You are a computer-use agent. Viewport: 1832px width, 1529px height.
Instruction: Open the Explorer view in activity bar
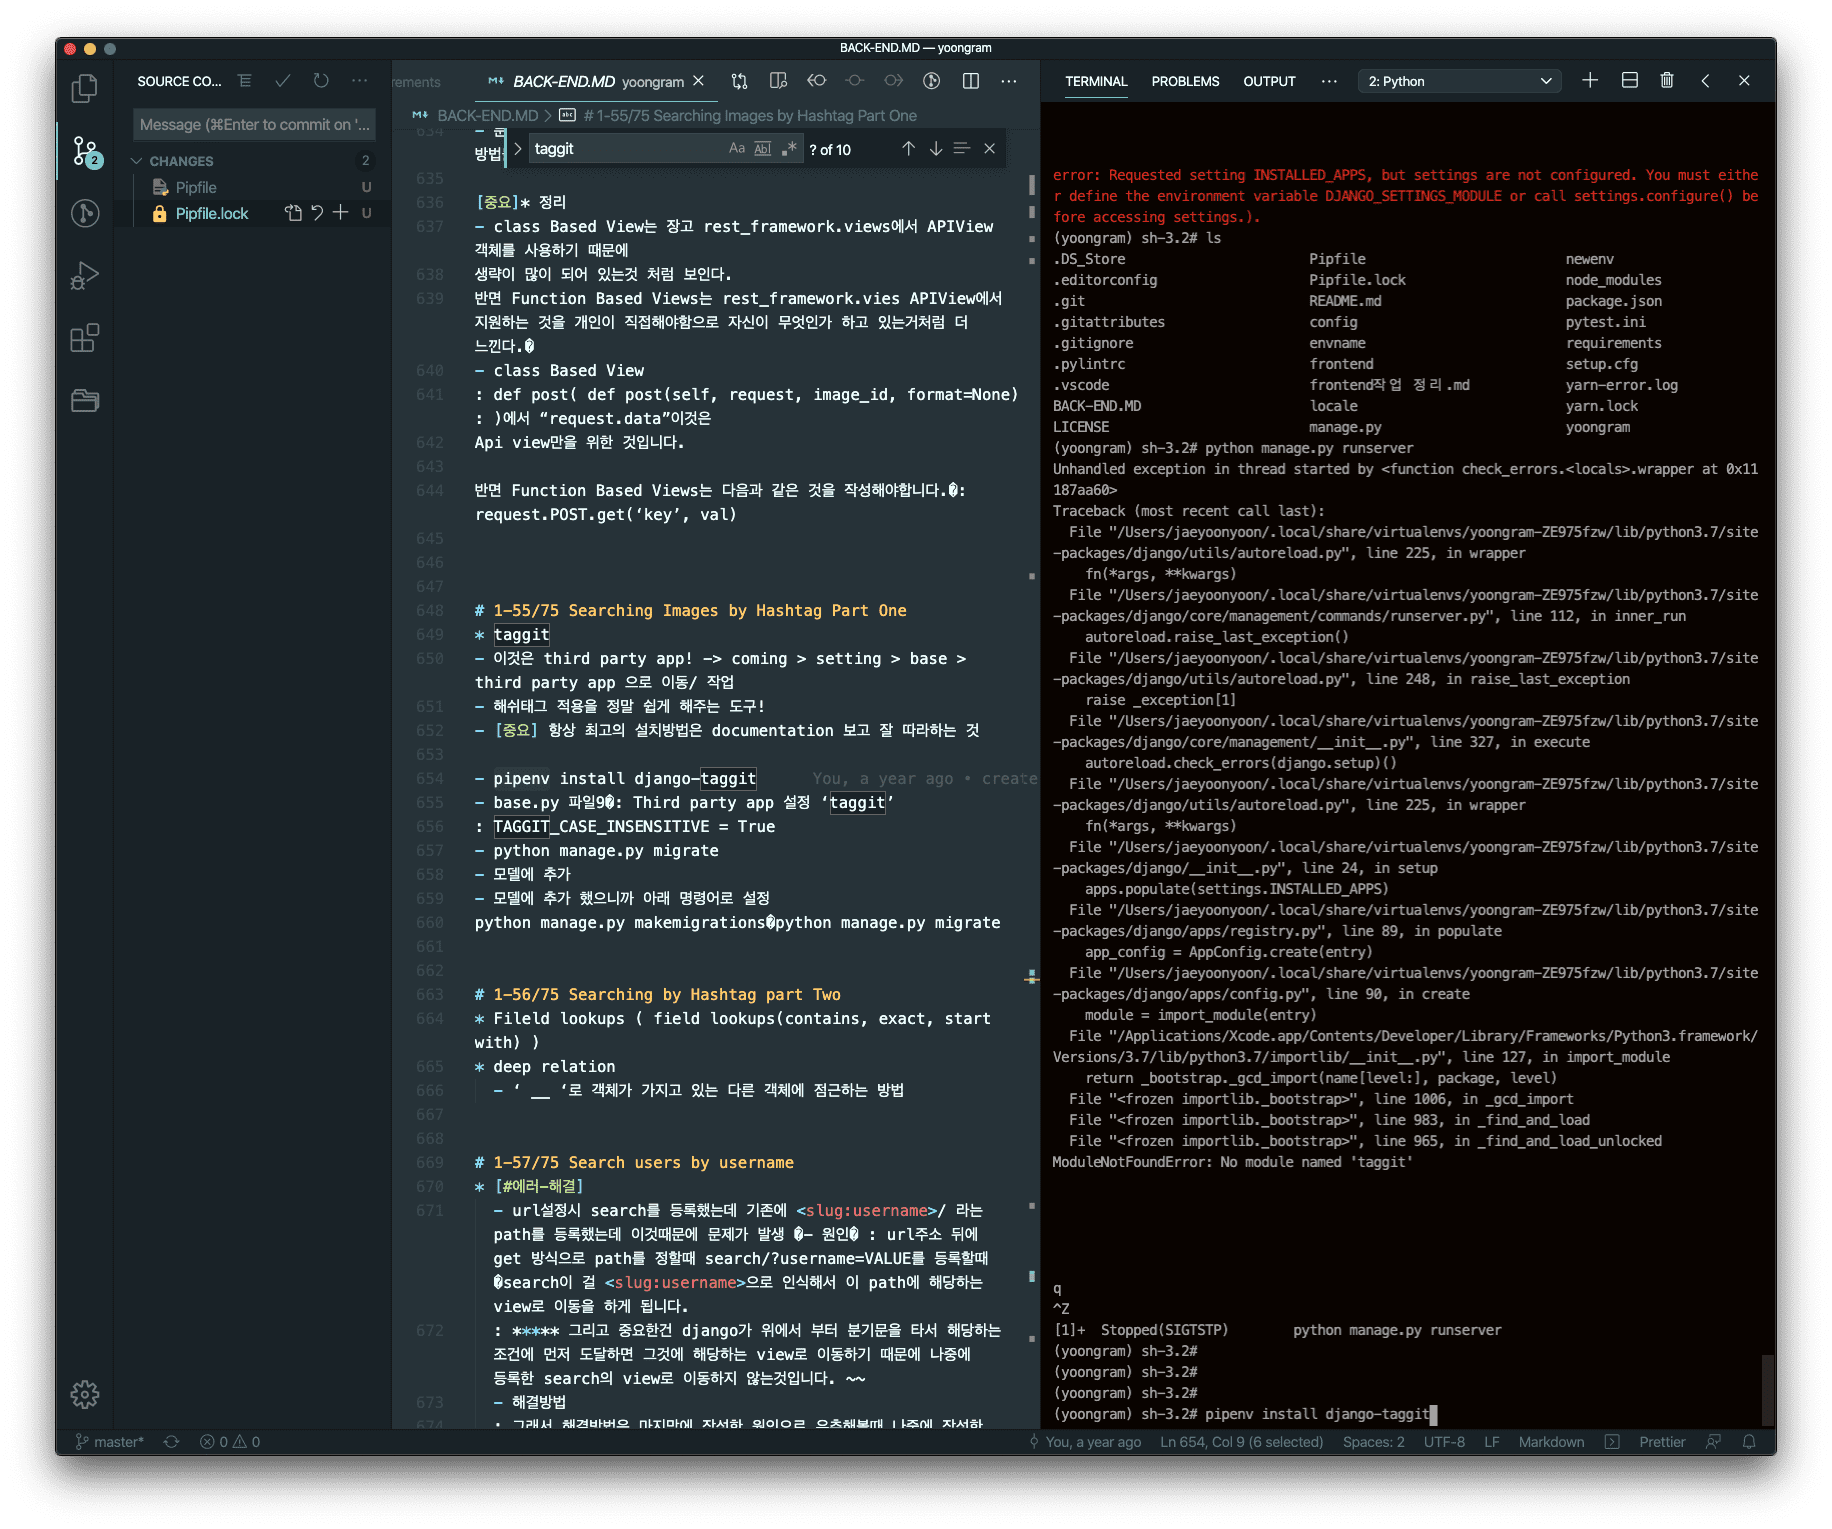pyautogui.click(x=85, y=89)
